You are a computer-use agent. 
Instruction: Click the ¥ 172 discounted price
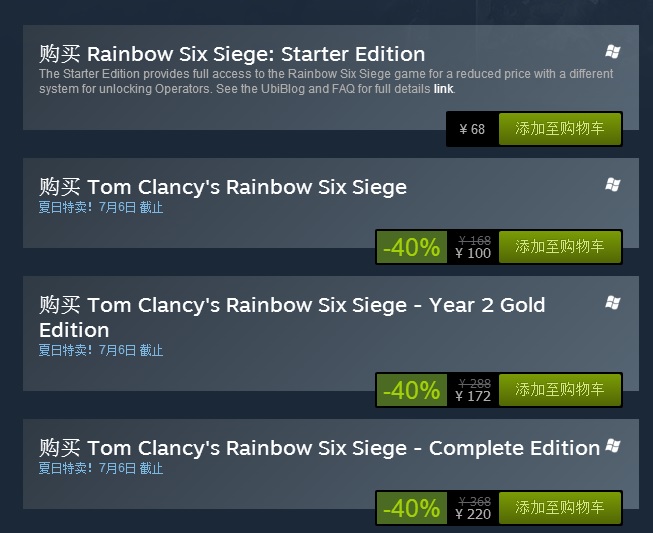473,396
